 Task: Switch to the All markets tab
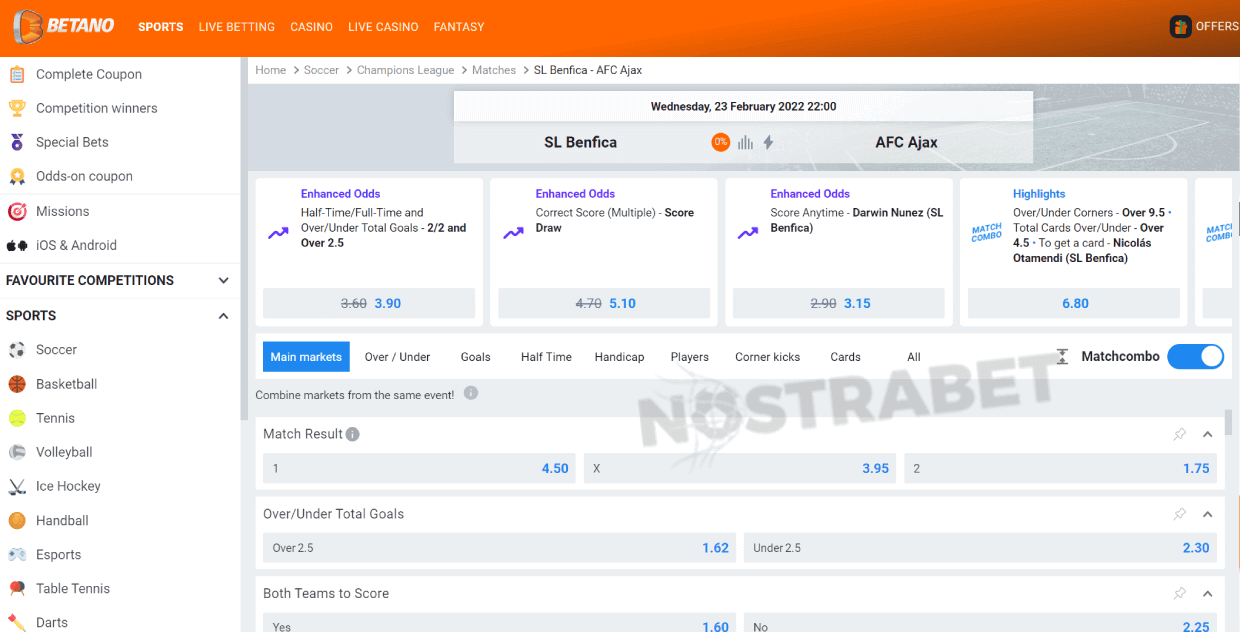(x=913, y=357)
